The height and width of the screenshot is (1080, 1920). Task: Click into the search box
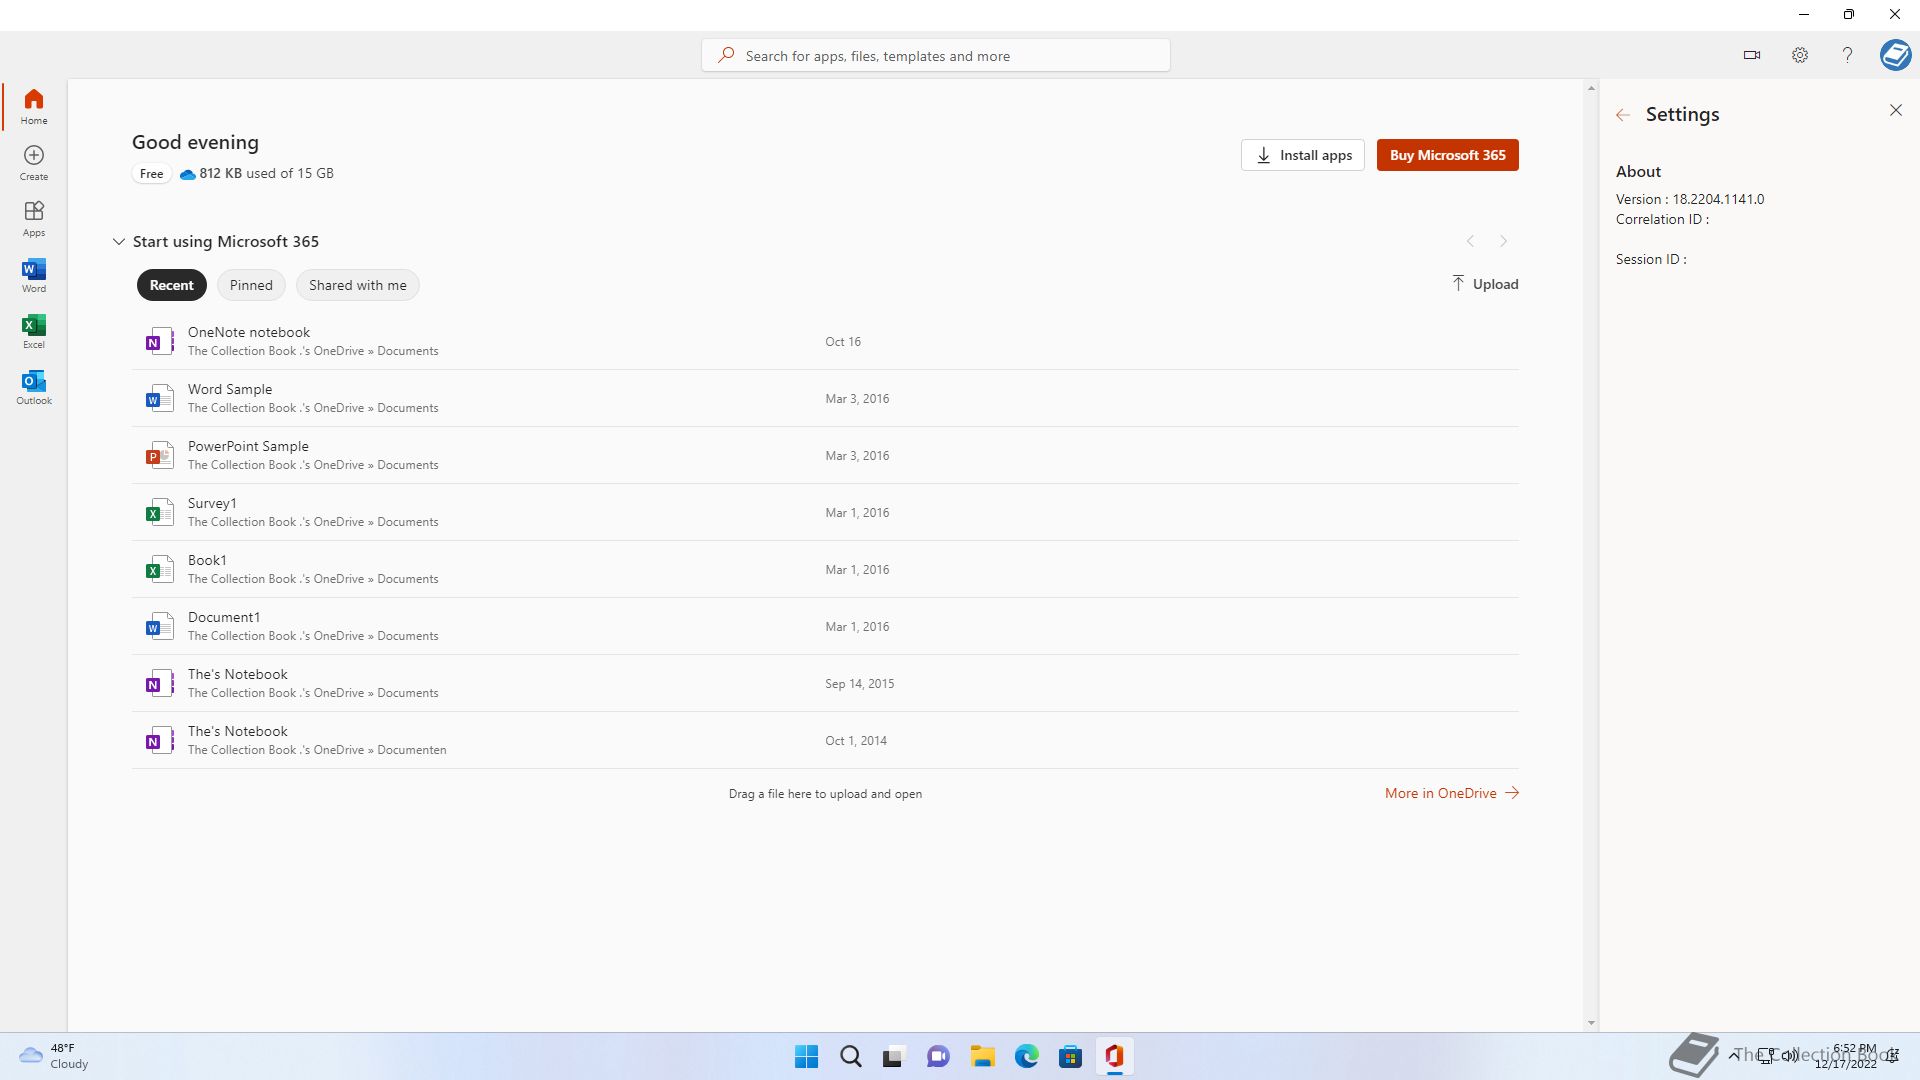point(935,55)
